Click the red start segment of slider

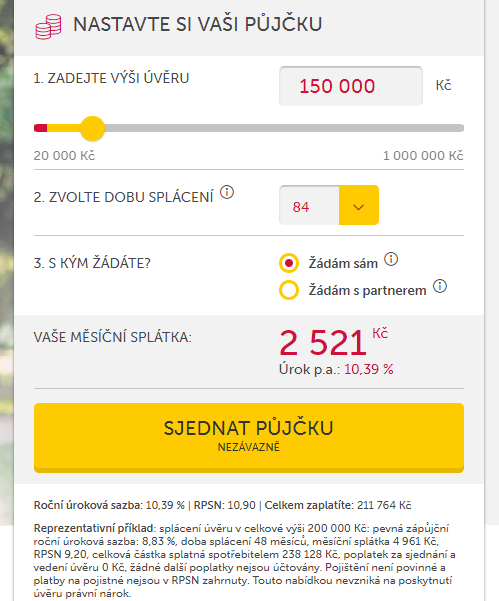41,128
